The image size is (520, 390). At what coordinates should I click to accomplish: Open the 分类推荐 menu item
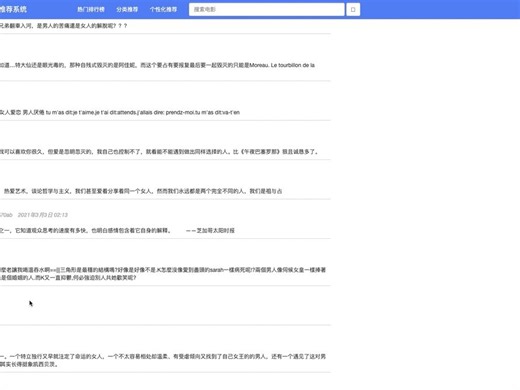[127, 9]
